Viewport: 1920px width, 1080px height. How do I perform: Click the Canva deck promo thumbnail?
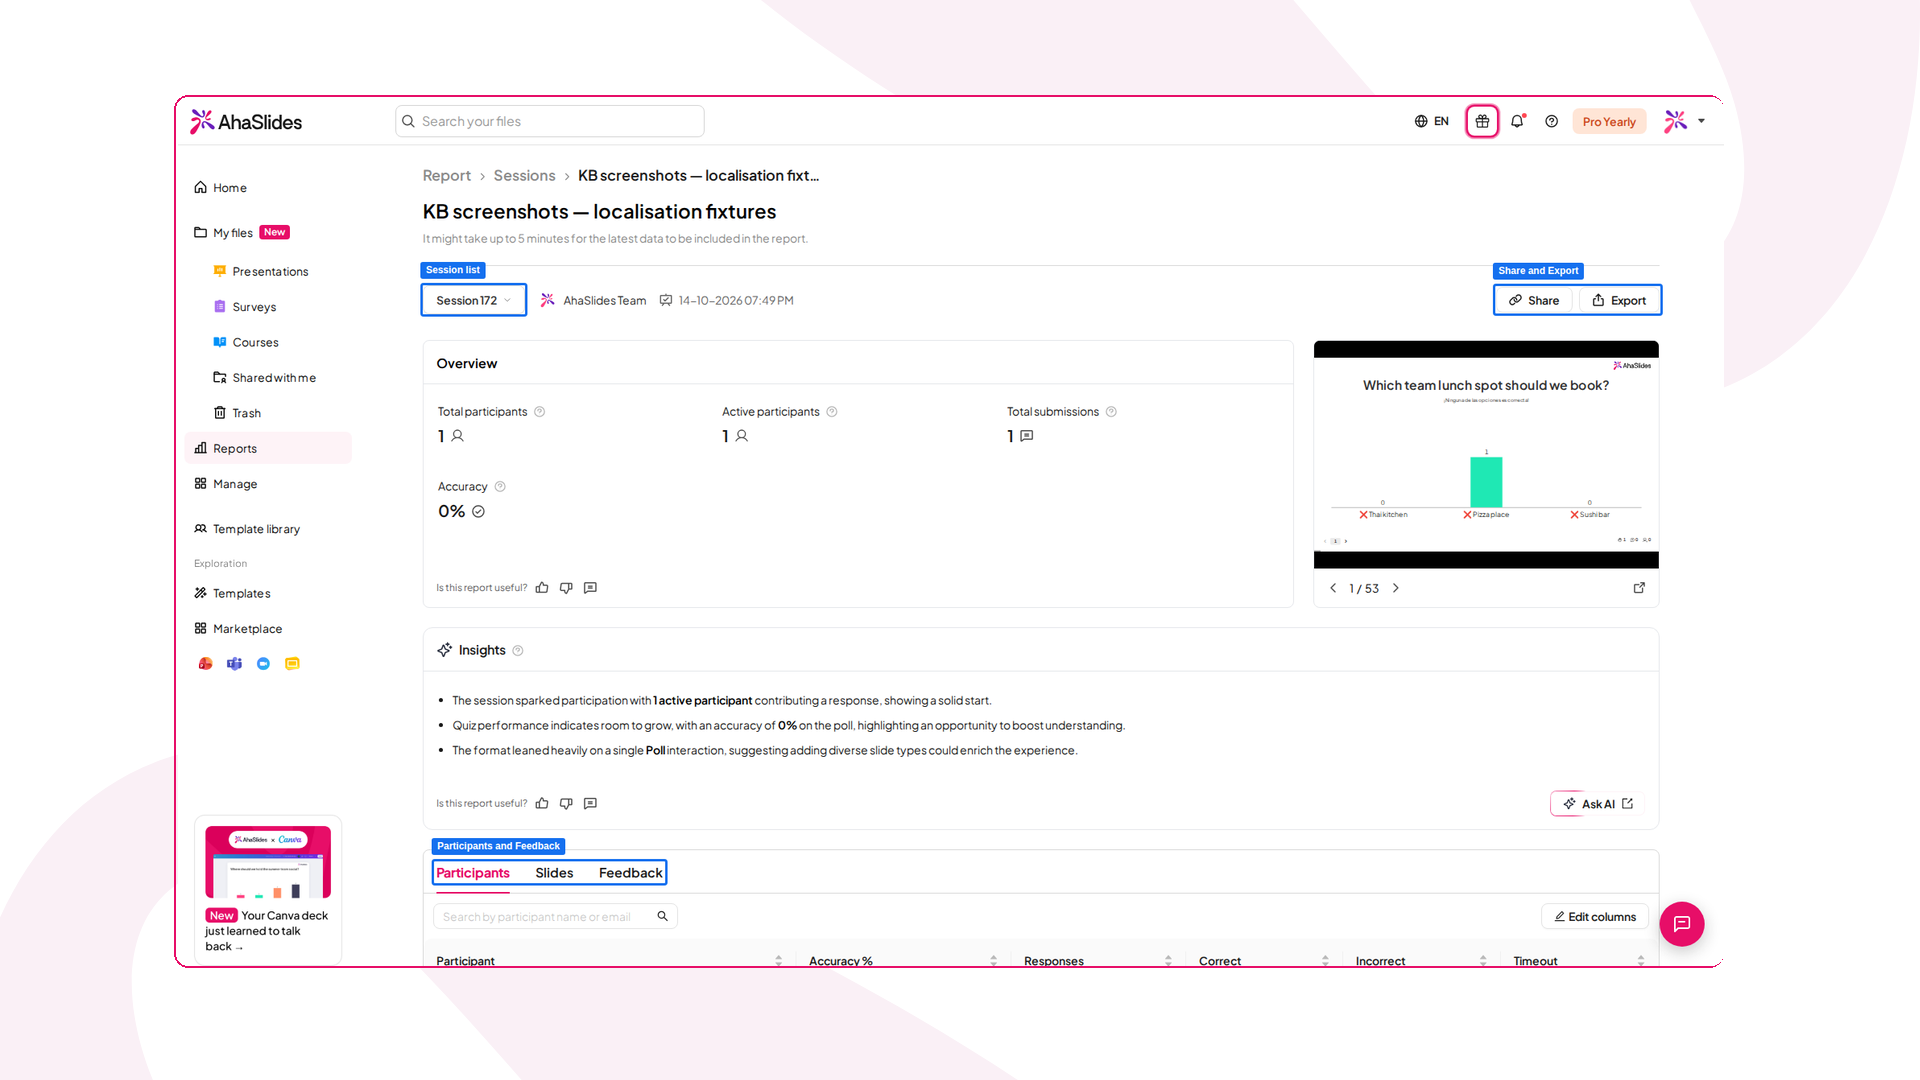pyautogui.click(x=268, y=862)
